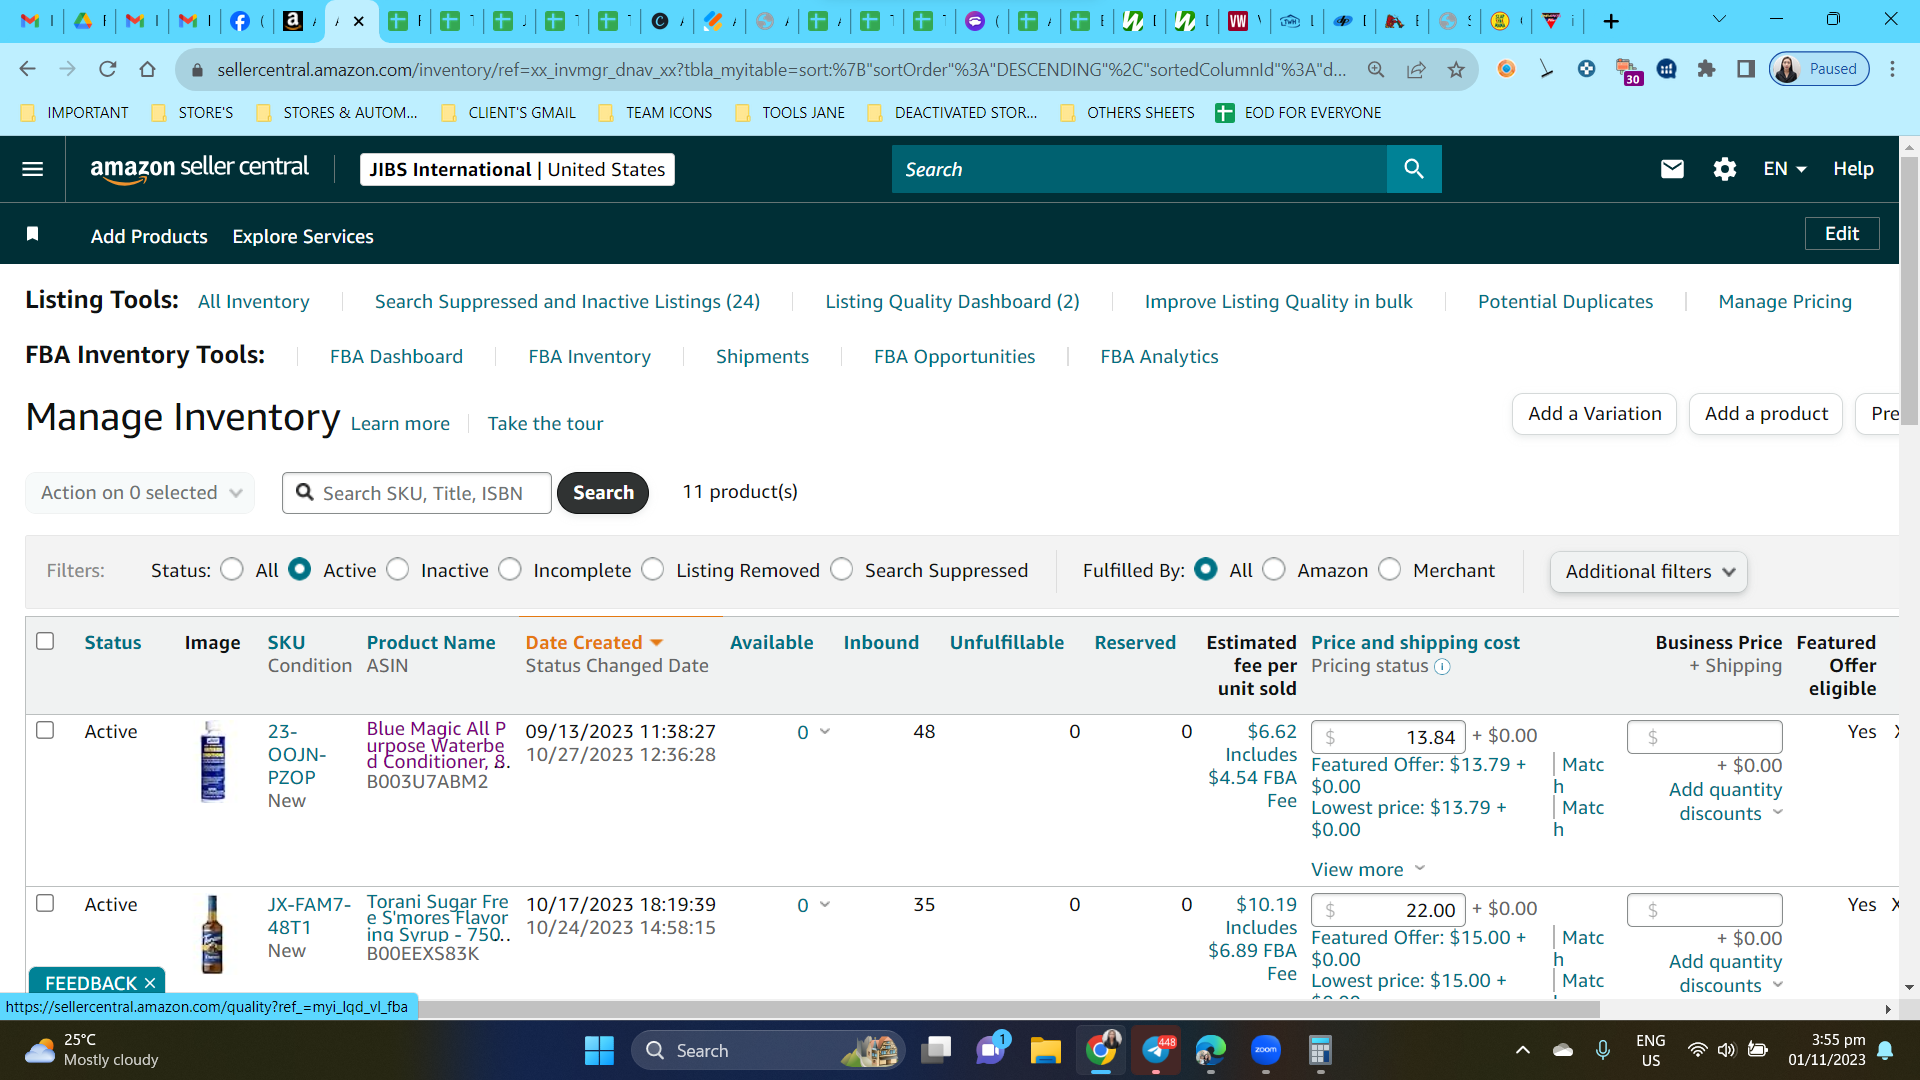
Task: Expand View more pricing details
Action: point(1368,869)
